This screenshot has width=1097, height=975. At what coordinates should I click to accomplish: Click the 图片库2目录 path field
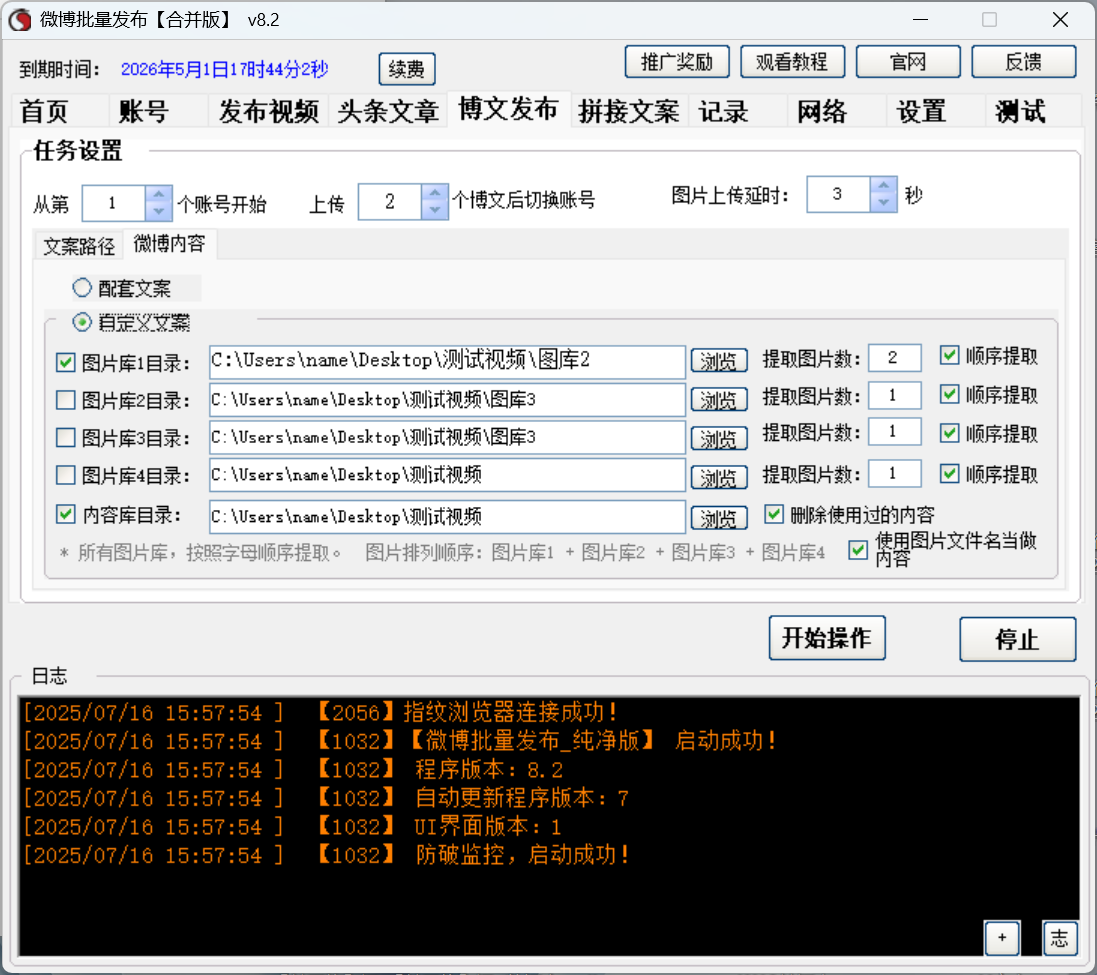447,399
